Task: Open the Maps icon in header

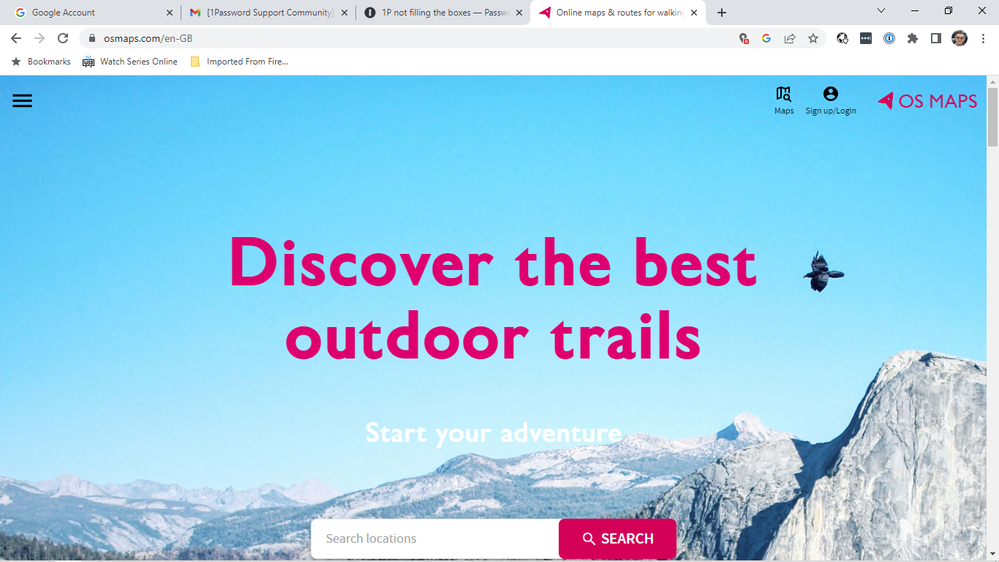Action: [x=784, y=101]
